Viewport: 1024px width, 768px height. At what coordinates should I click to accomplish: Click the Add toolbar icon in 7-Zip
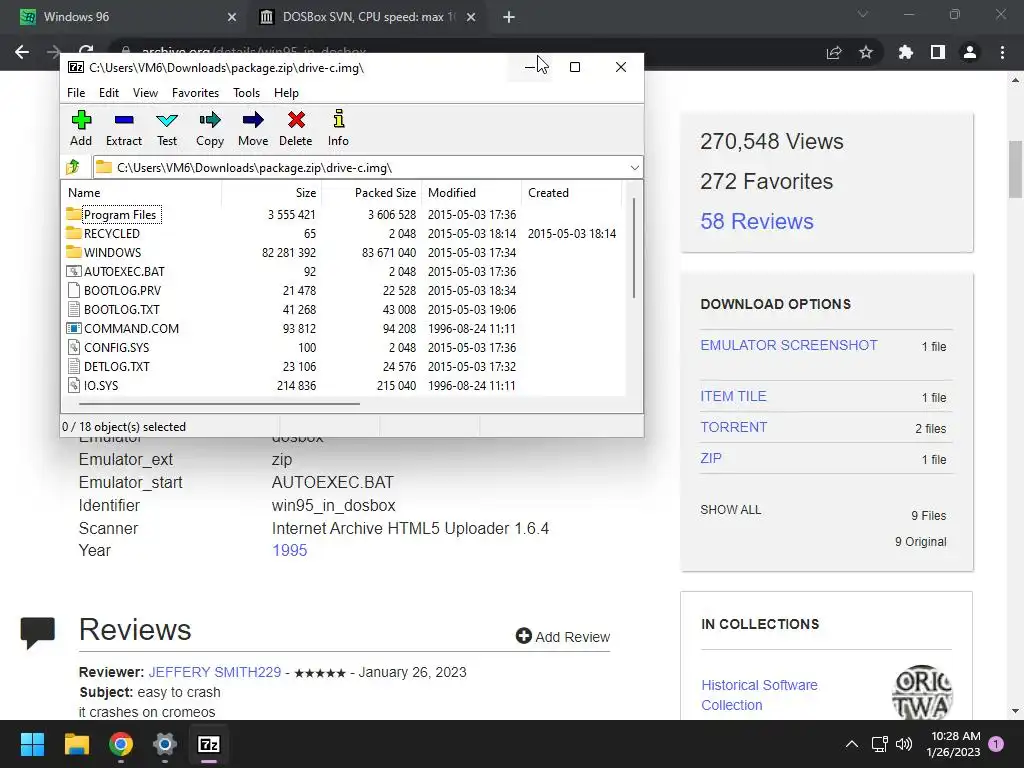click(81, 120)
